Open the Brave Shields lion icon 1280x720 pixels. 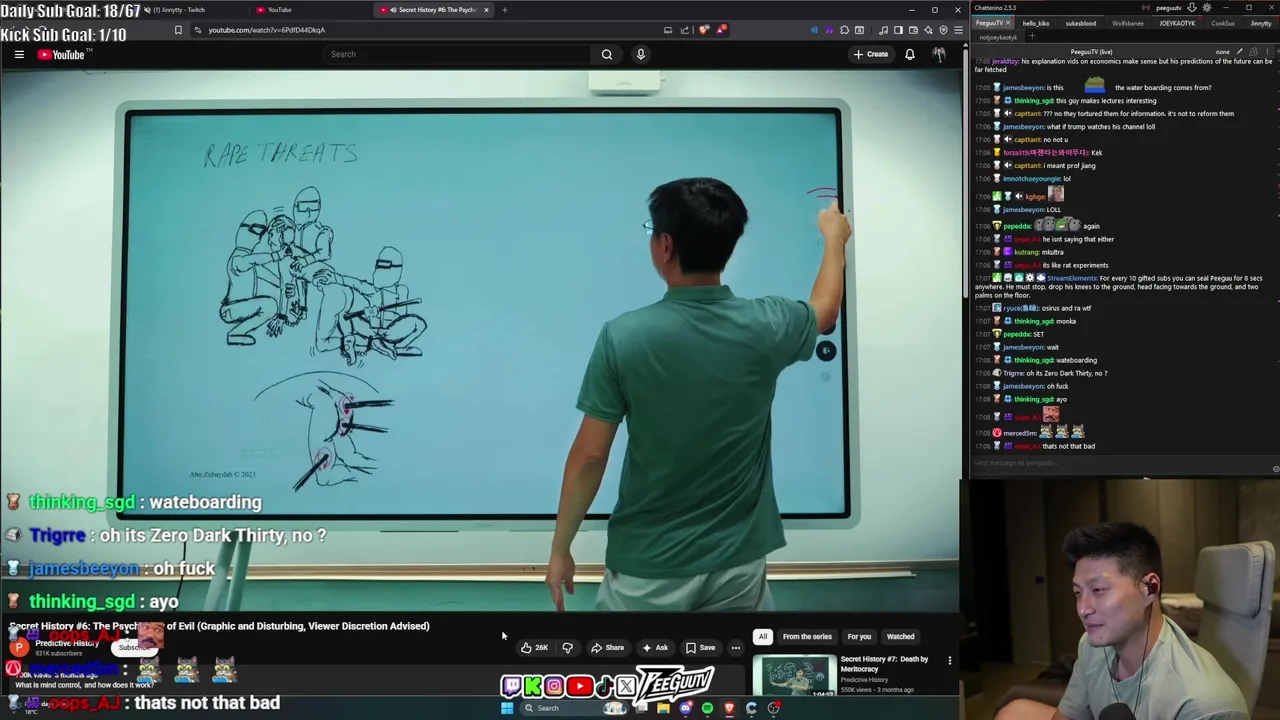coord(703,30)
